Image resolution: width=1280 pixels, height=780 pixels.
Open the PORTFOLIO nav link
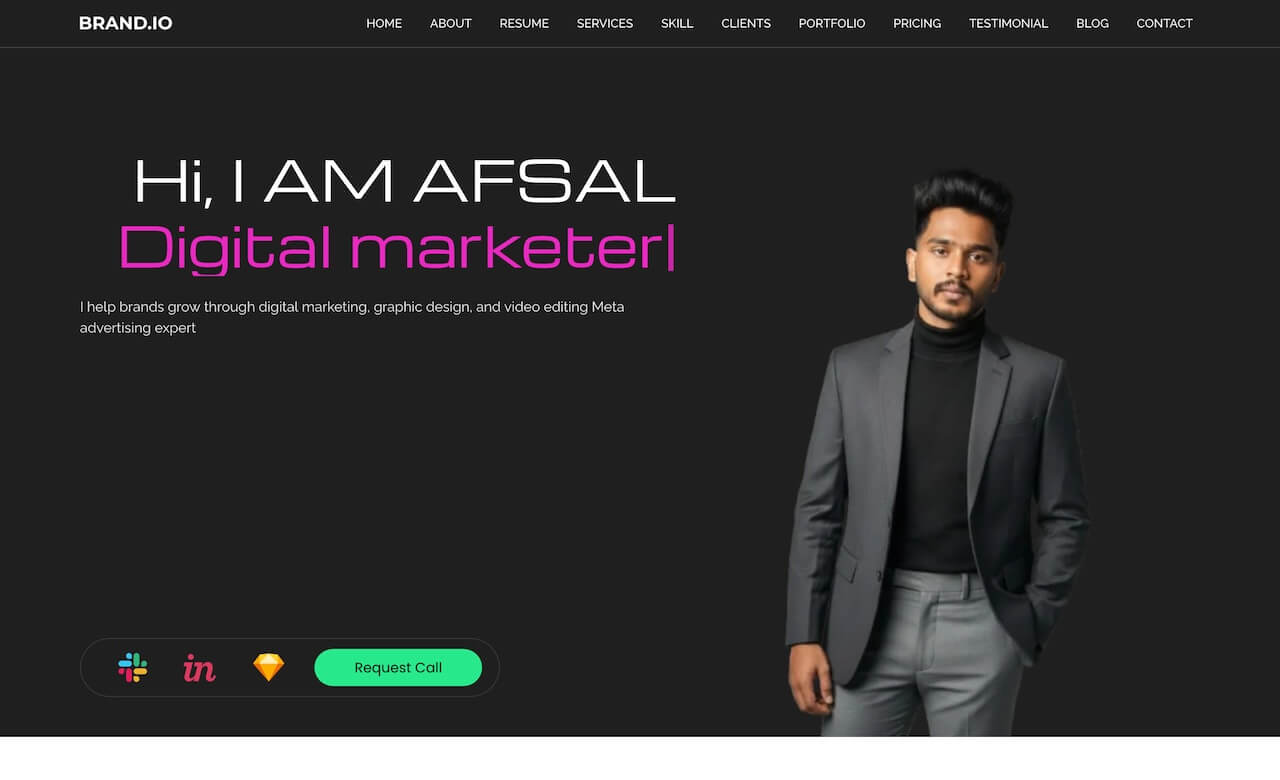pyautogui.click(x=832, y=23)
